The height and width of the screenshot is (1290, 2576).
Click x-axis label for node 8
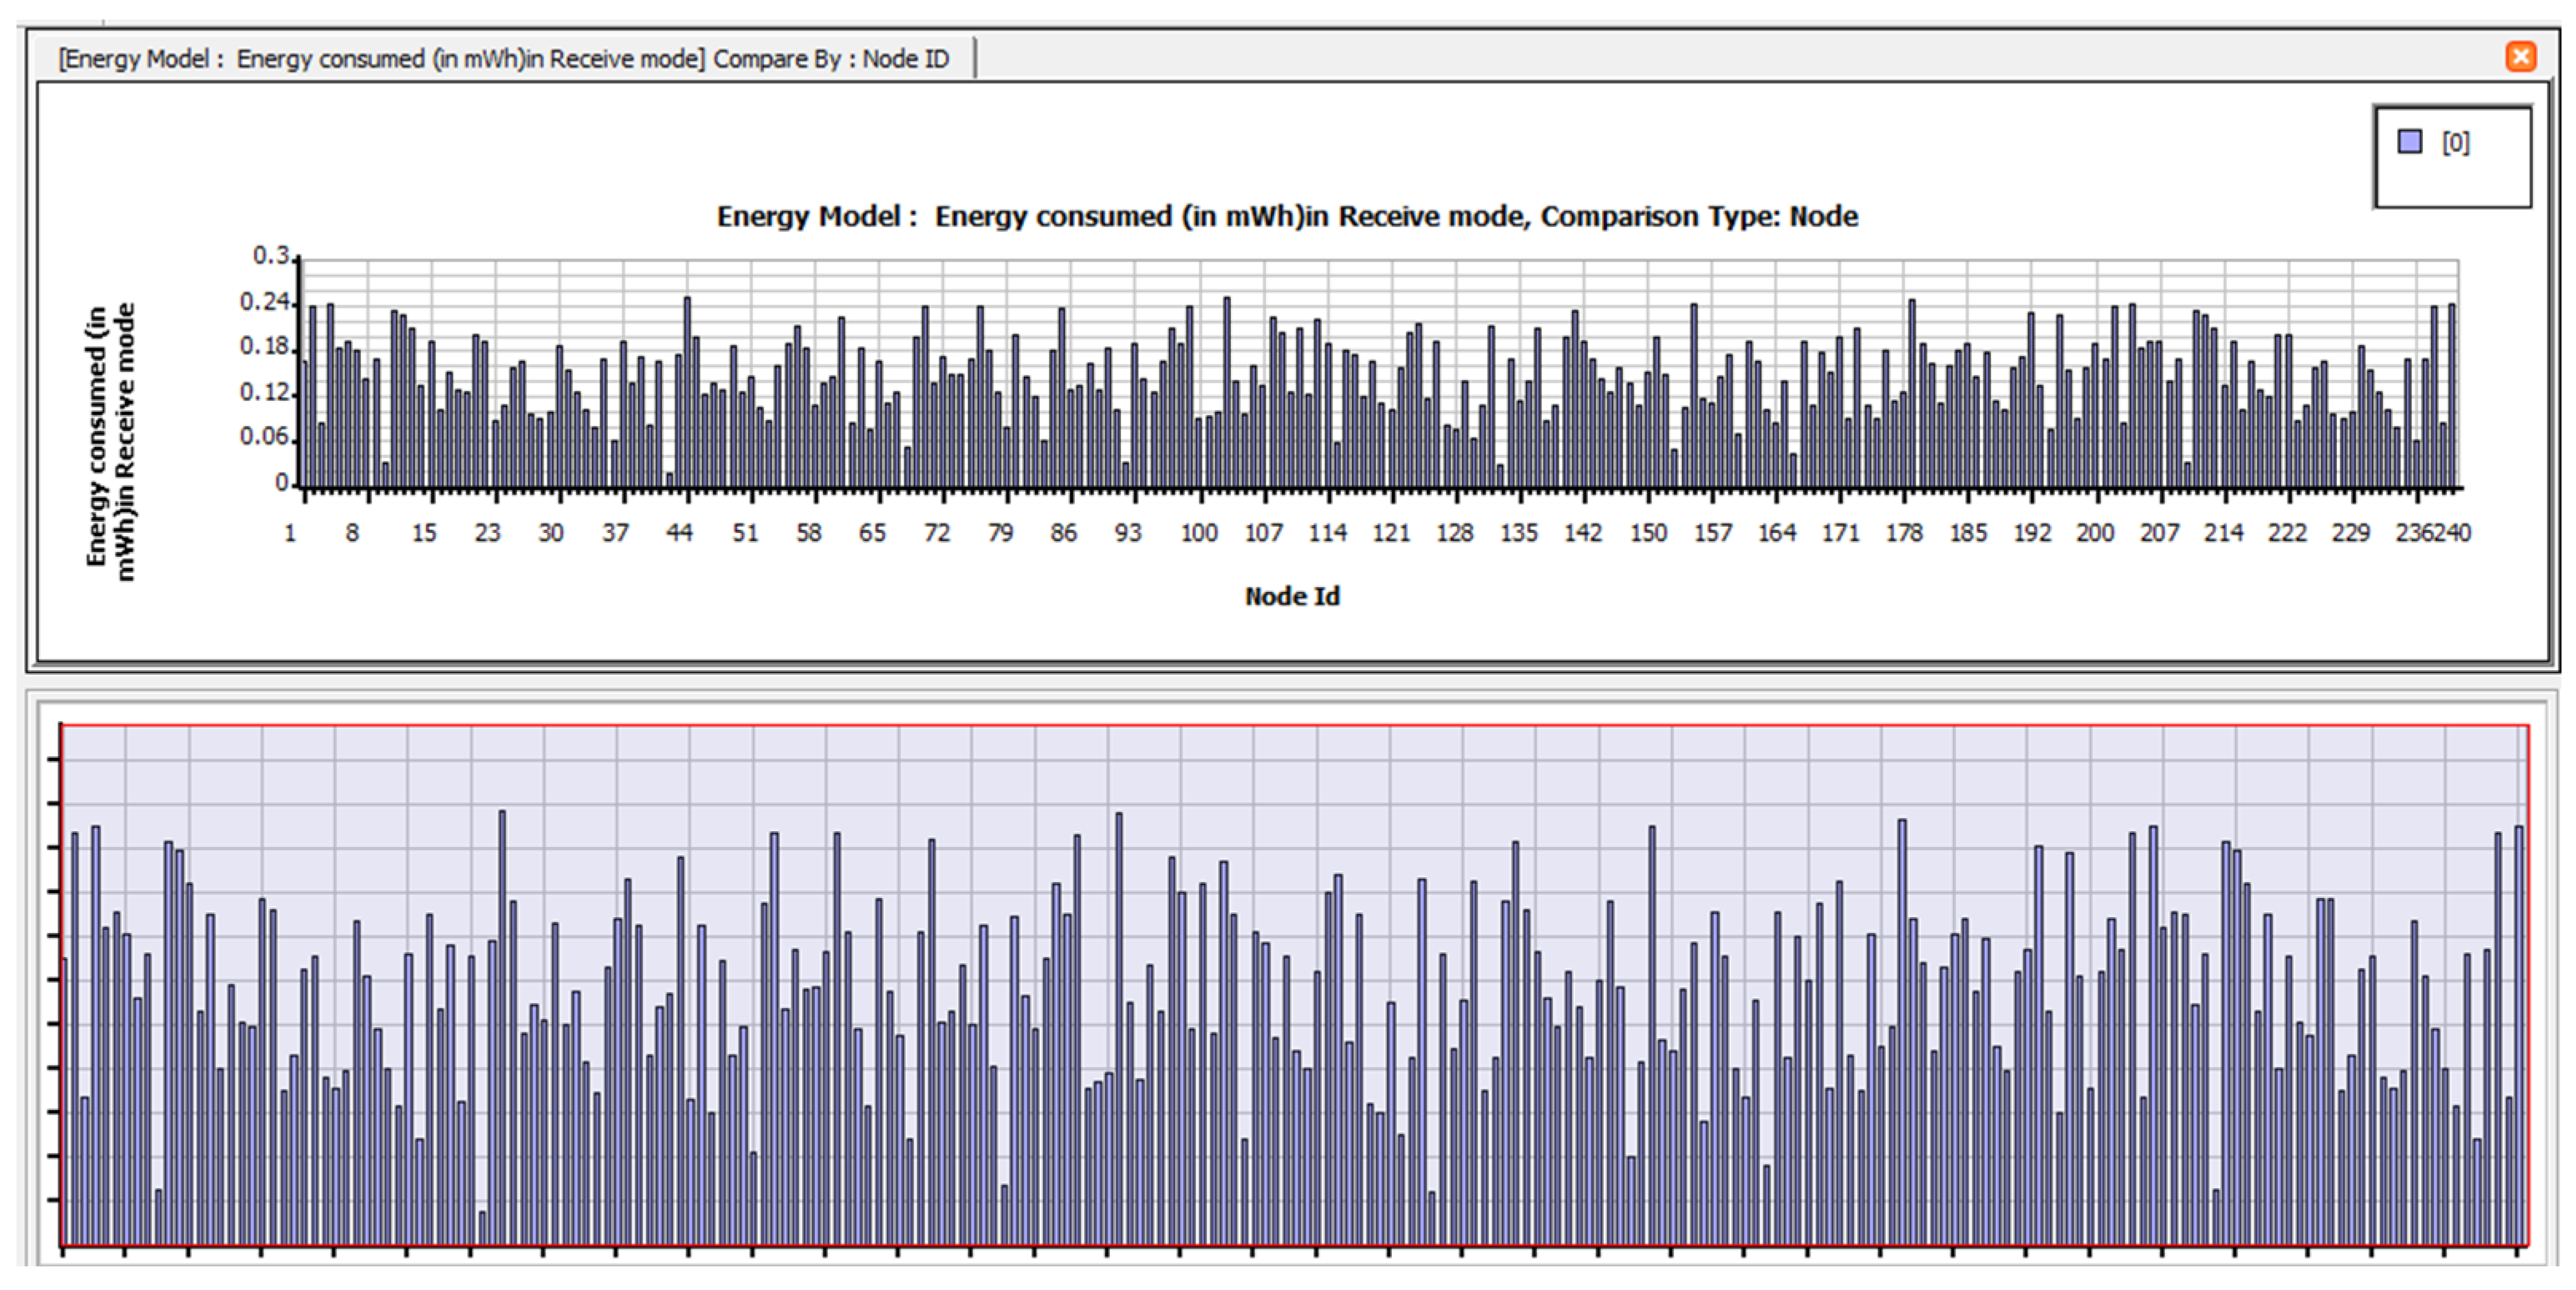click(x=352, y=533)
